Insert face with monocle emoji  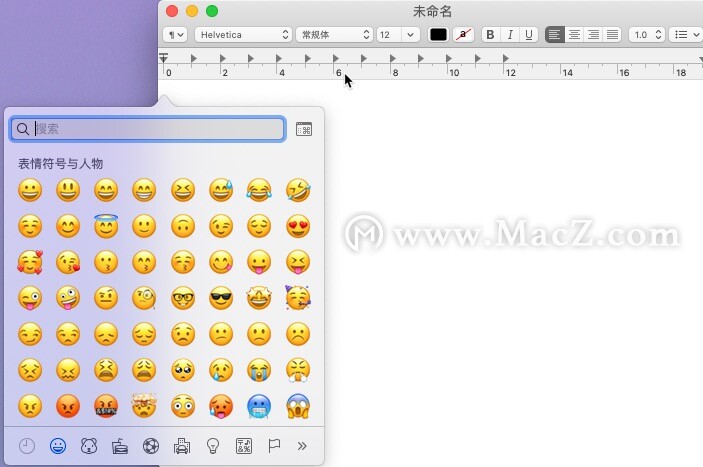(144, 298)
